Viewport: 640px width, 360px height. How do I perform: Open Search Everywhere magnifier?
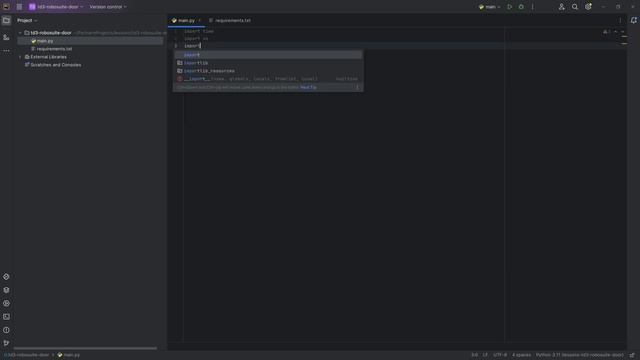click(x=575, y=7)
